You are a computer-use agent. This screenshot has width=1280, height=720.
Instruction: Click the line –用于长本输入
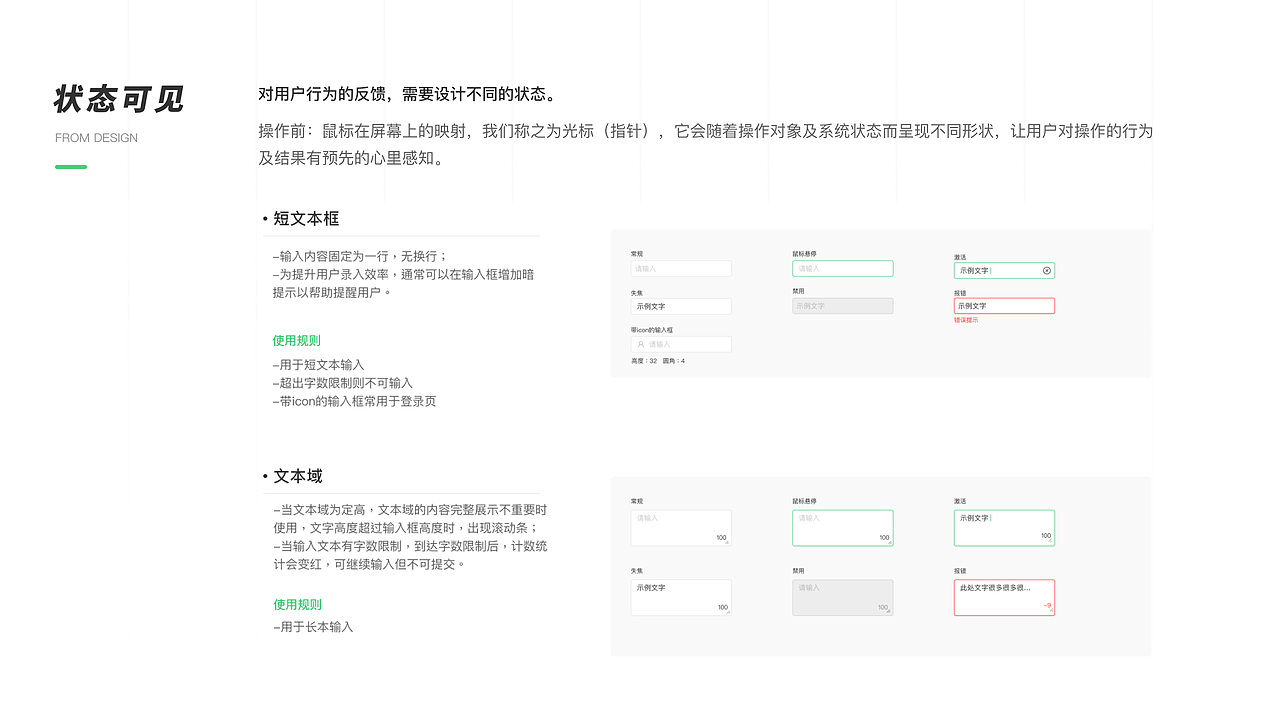tap(313, 627)
